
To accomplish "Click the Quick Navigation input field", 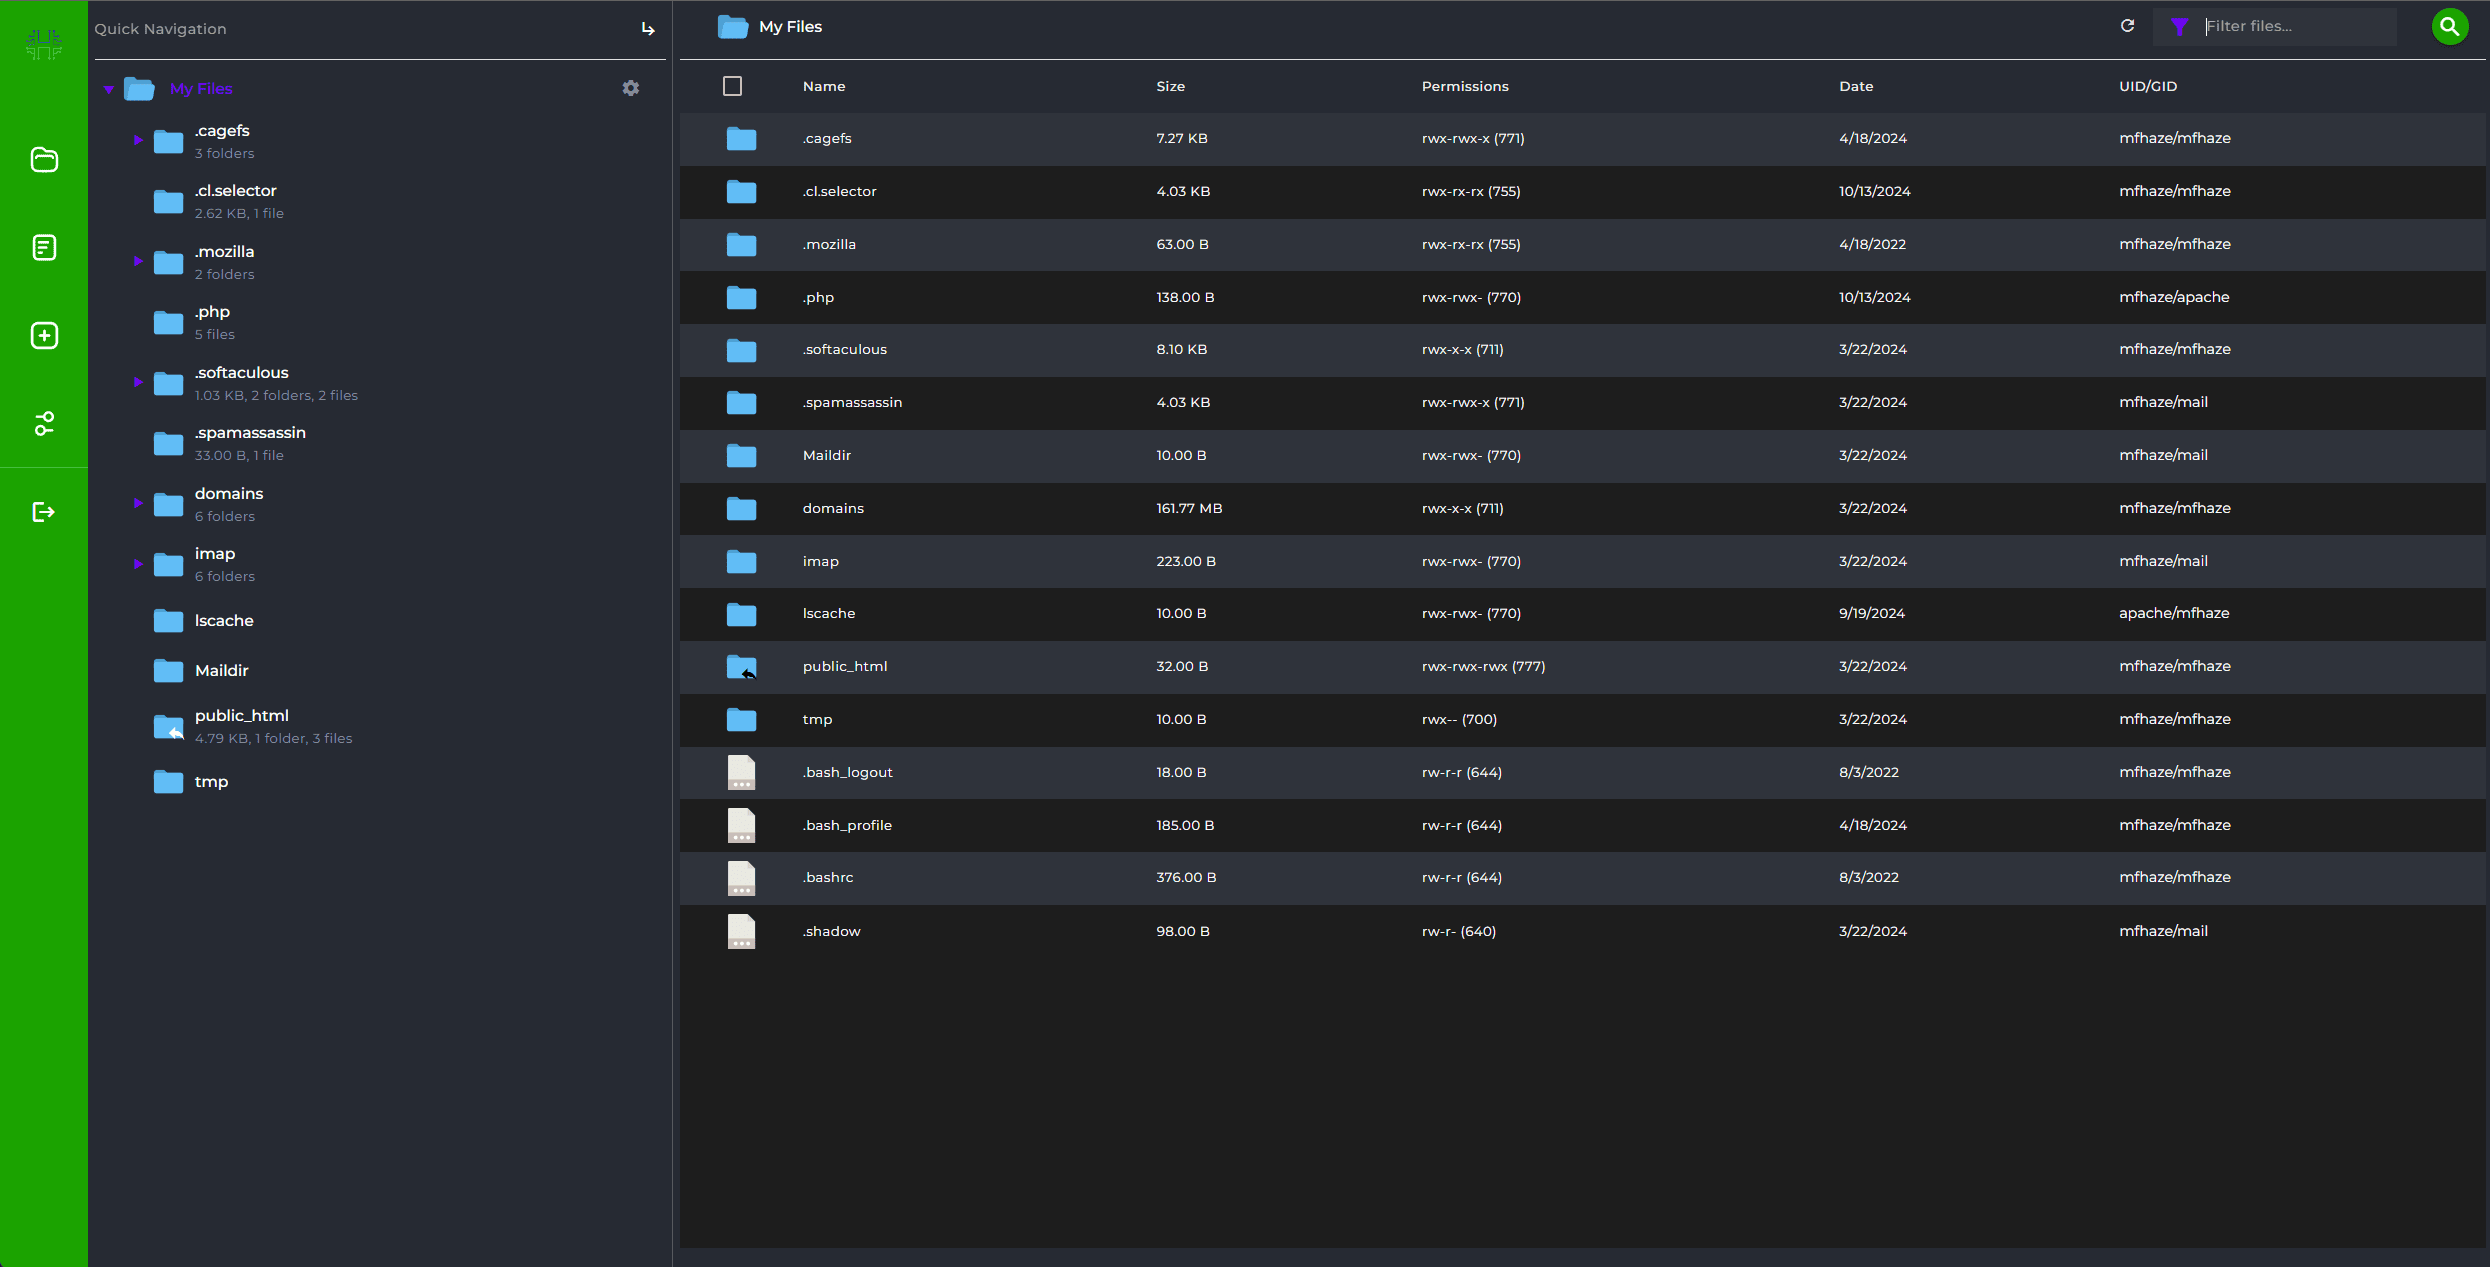I will click(362, 29).
